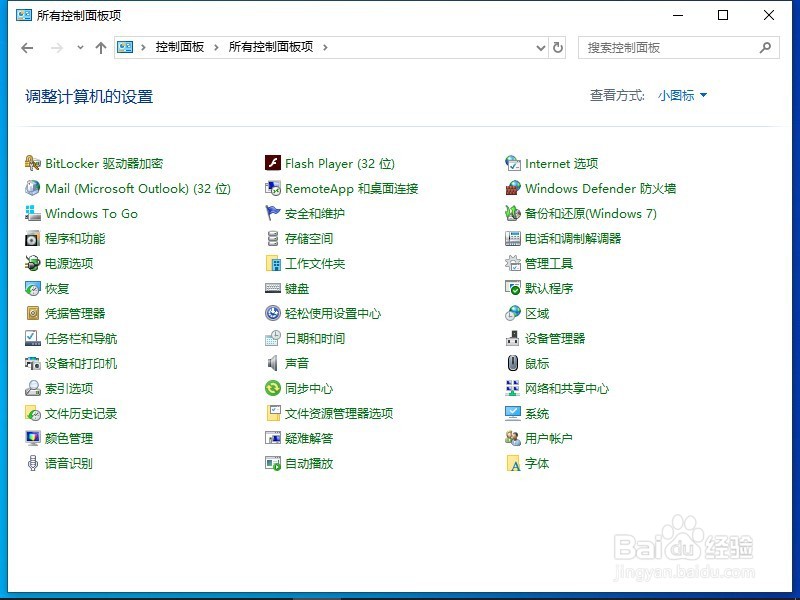The image size is (800, 600).
Task: Click the 网络和共享中心 link
Action: pos(567,388)
